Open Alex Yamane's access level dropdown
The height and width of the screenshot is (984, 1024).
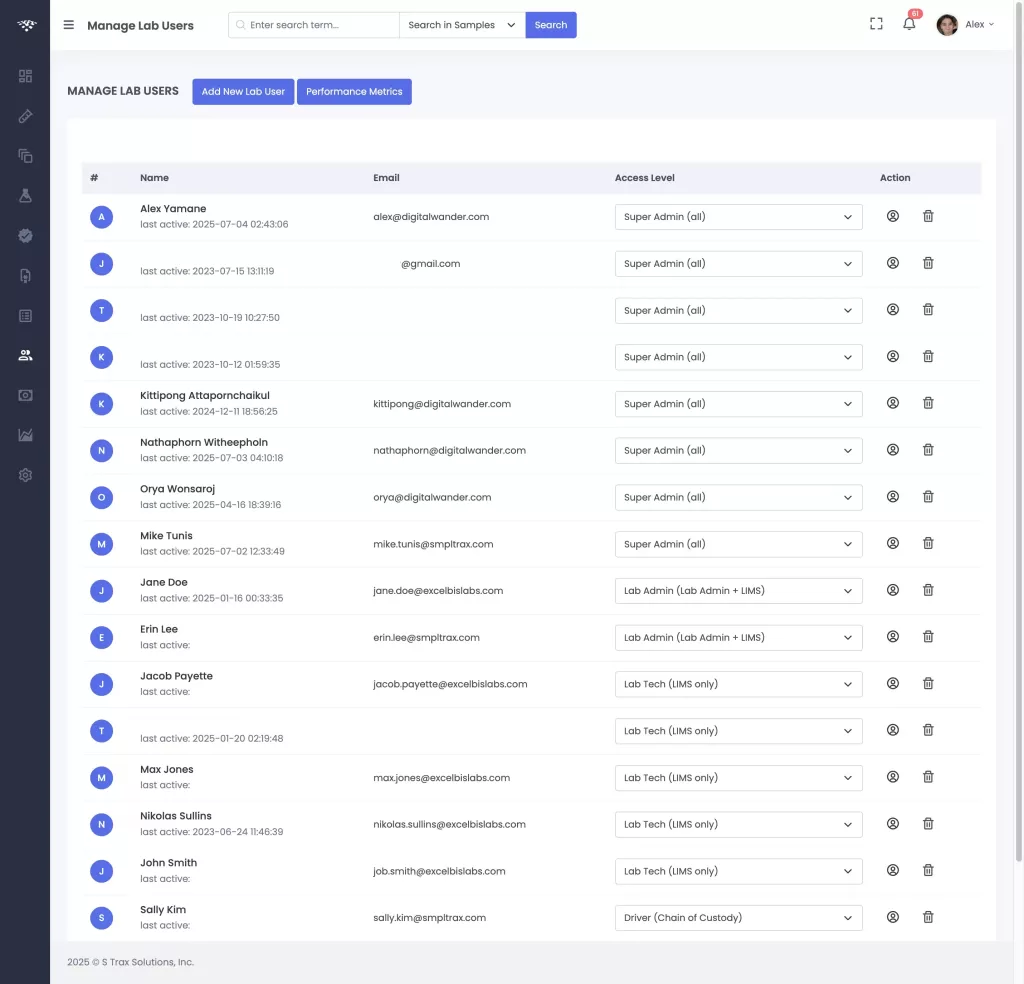tap(738, 217)
